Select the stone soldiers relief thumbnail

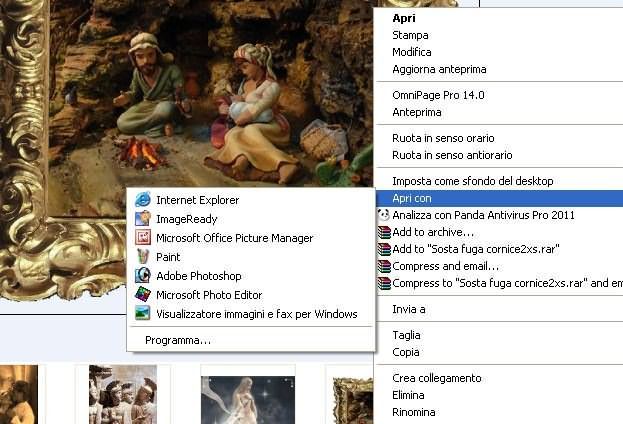[123, 395]
